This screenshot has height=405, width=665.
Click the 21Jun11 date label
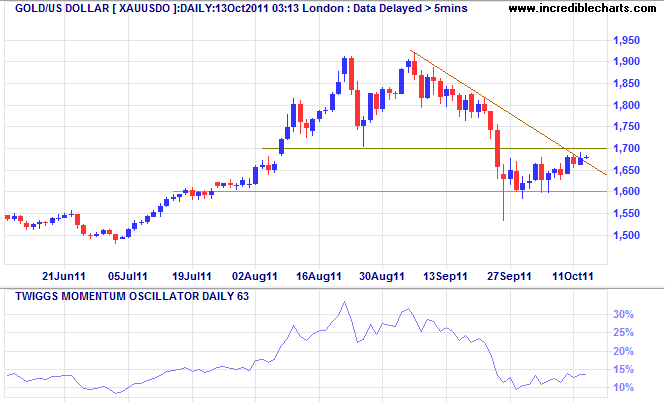click(x=64, y=277)
